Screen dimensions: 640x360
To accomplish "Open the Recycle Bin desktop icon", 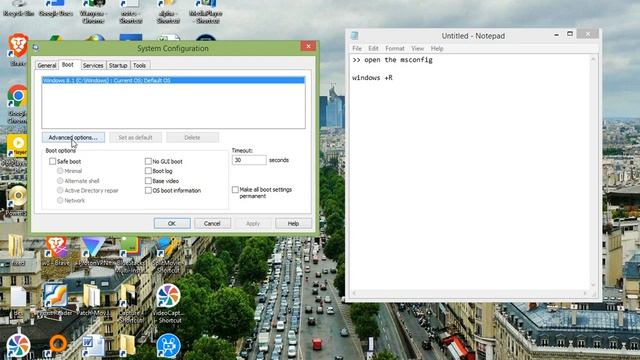I will (x=18, y=7).
